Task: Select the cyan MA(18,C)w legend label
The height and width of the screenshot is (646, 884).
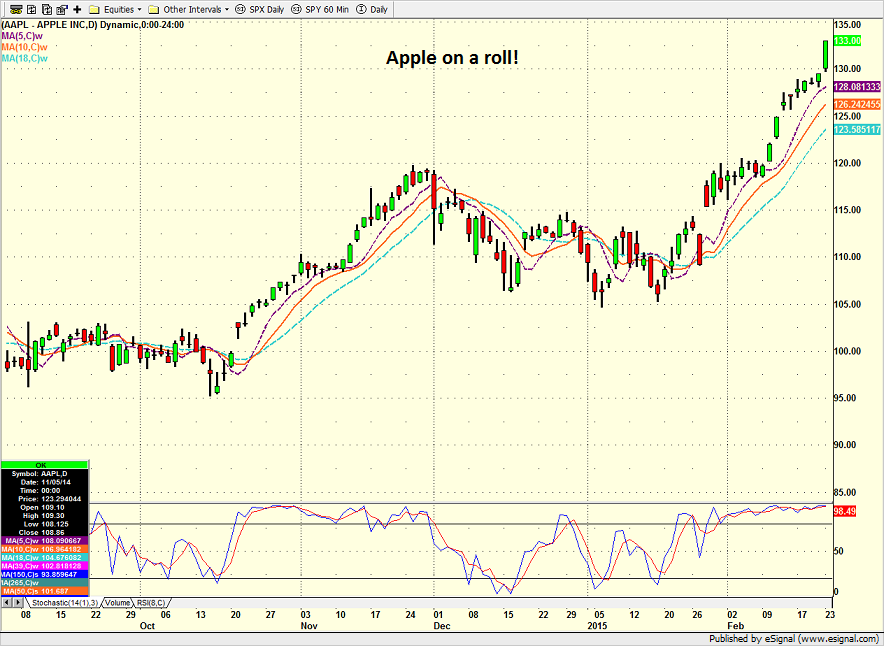Action: [24, 59]
